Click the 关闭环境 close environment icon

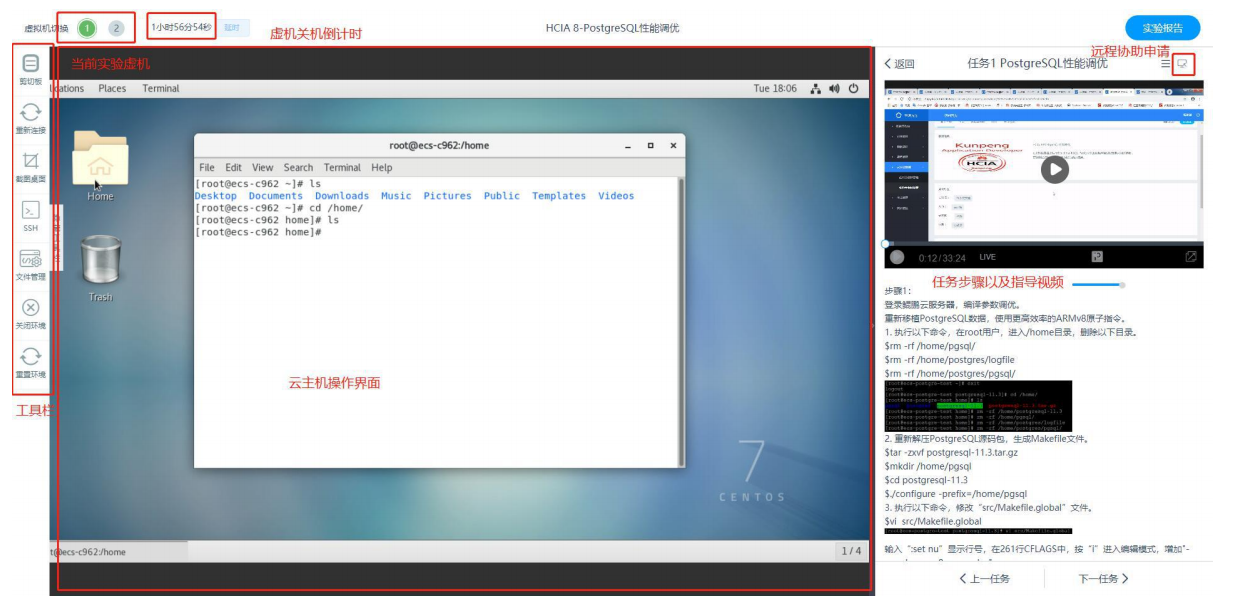31,307
